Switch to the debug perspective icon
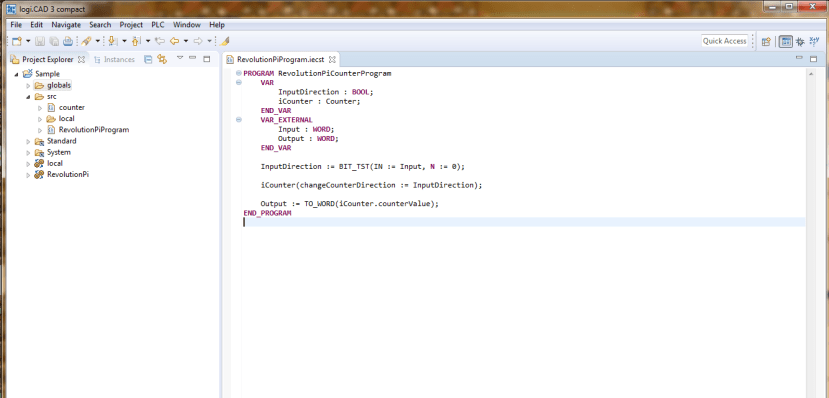The image size is (829, 398). coord(800,41)
